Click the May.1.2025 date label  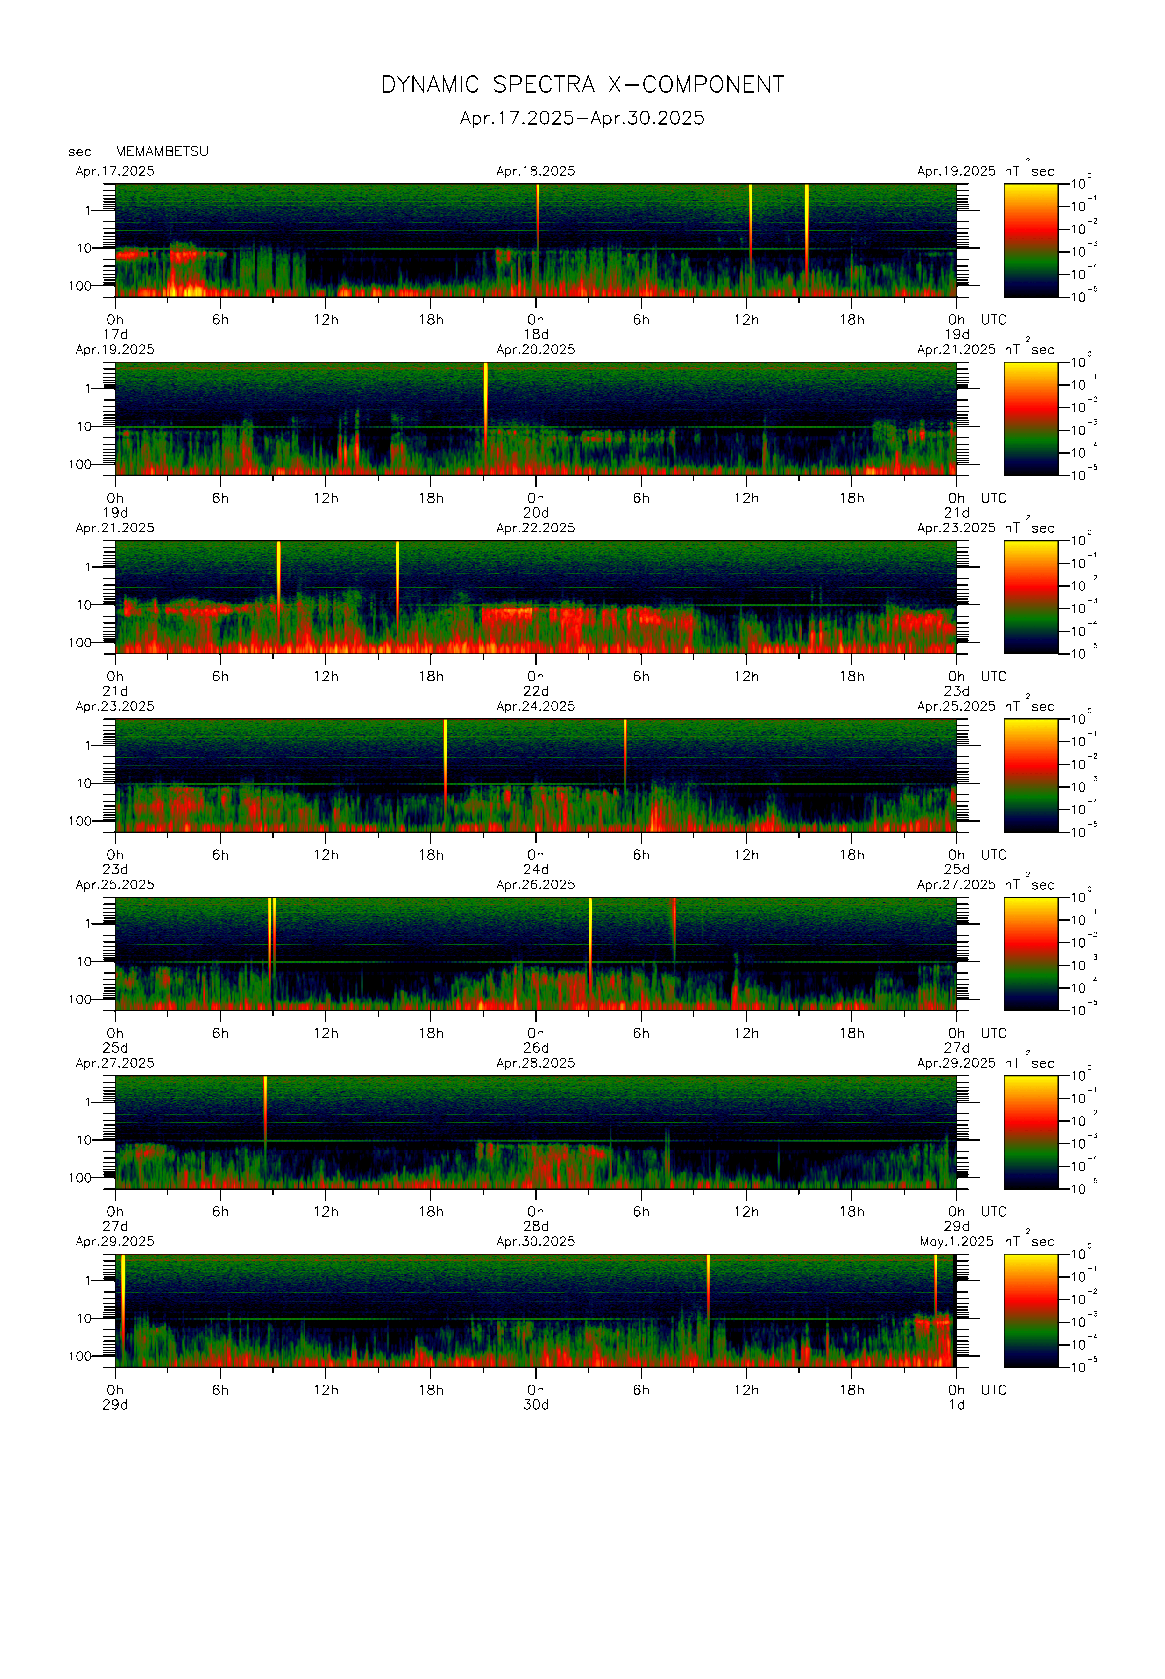pos(957,1241)
